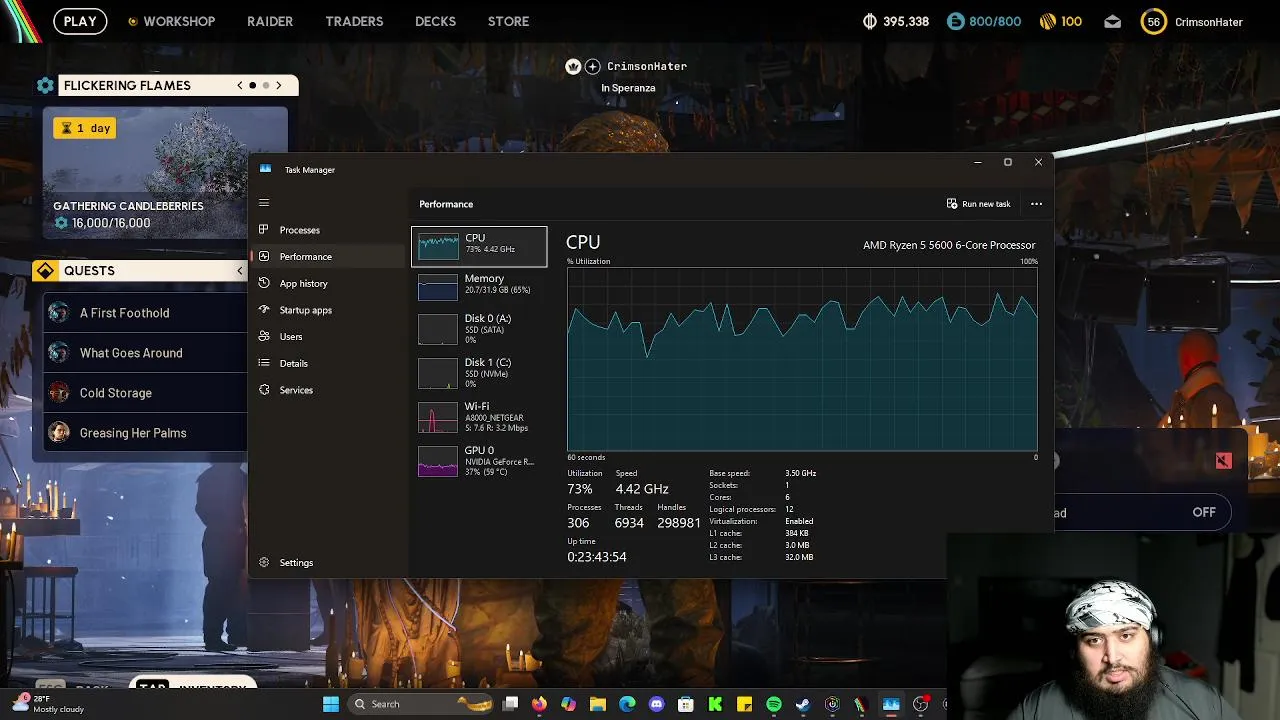Click the emblem icon left of CrimsonHater name
1280x720 pixels.
[573, 66]
